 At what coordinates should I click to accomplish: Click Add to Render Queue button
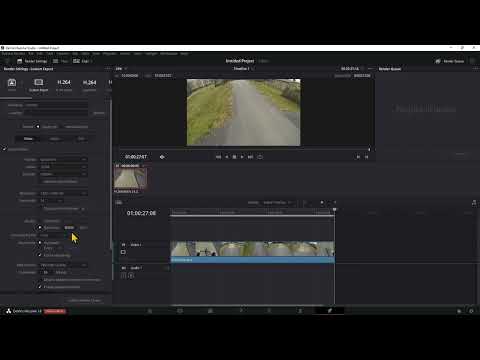point(85,300)
